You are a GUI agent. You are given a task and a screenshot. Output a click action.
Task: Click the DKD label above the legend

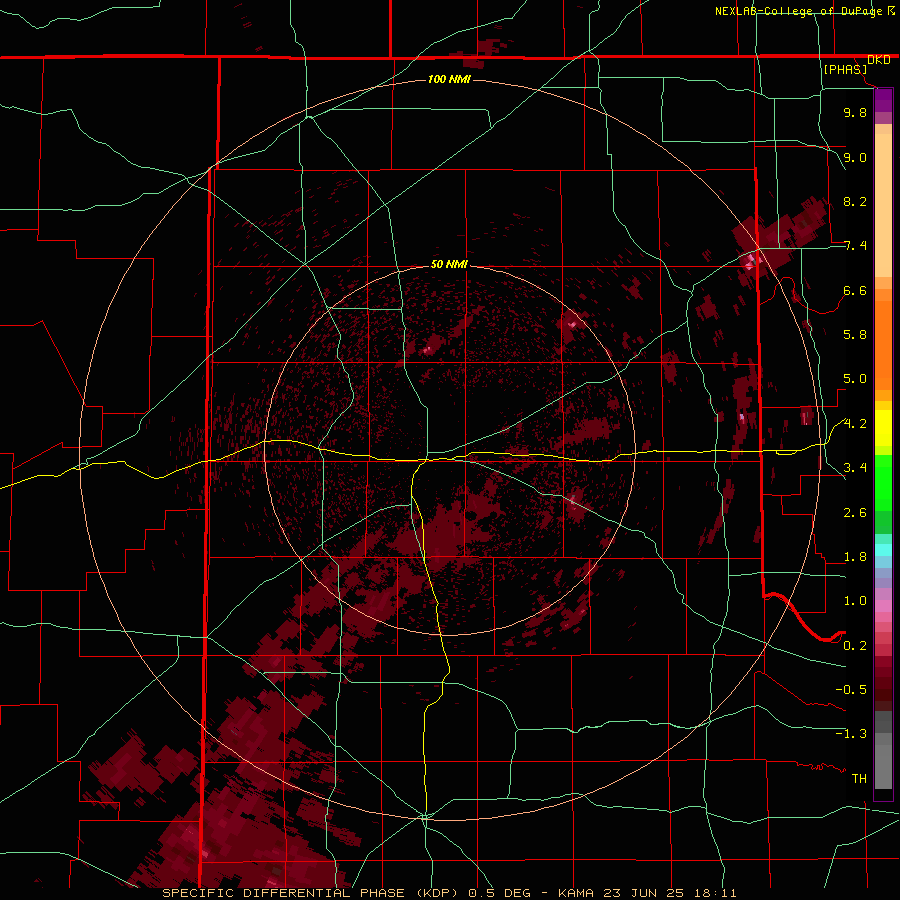click(879, 60)
